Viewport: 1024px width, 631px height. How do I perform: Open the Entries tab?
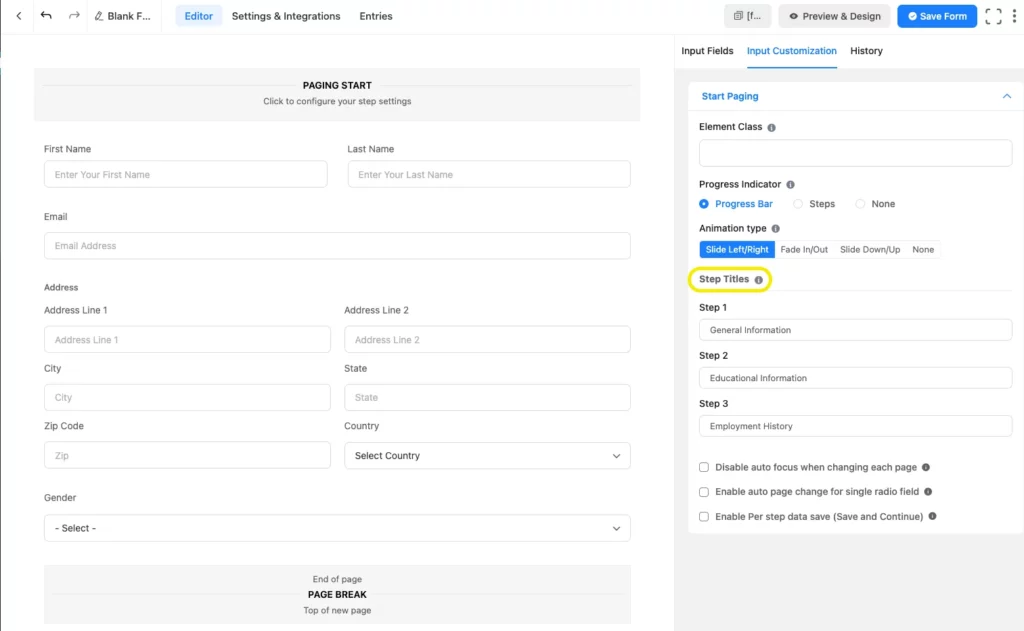click(x=376, y=16)
